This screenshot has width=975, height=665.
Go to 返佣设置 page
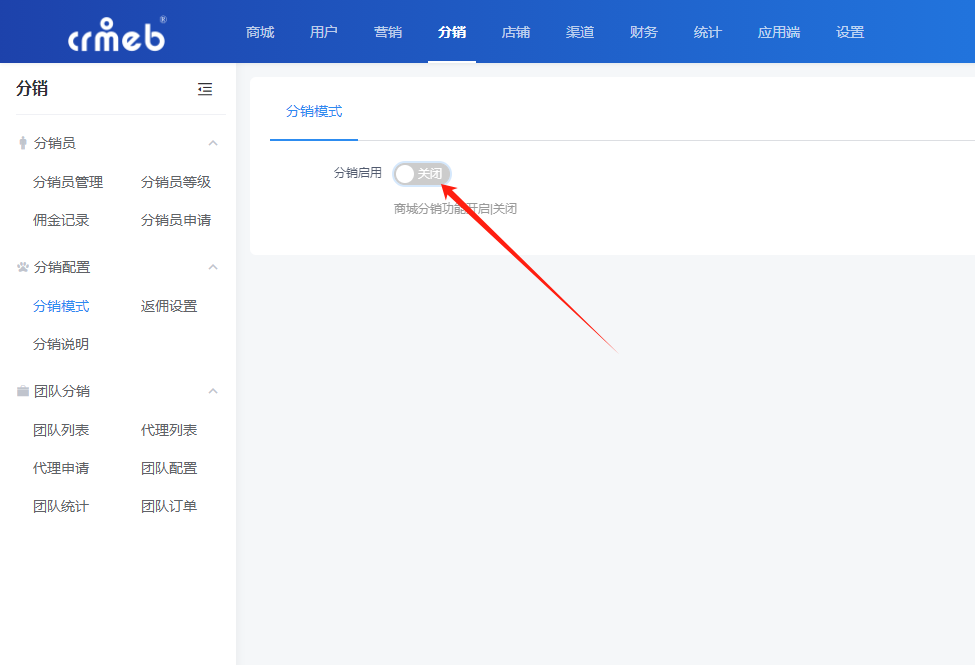point(169,306)
